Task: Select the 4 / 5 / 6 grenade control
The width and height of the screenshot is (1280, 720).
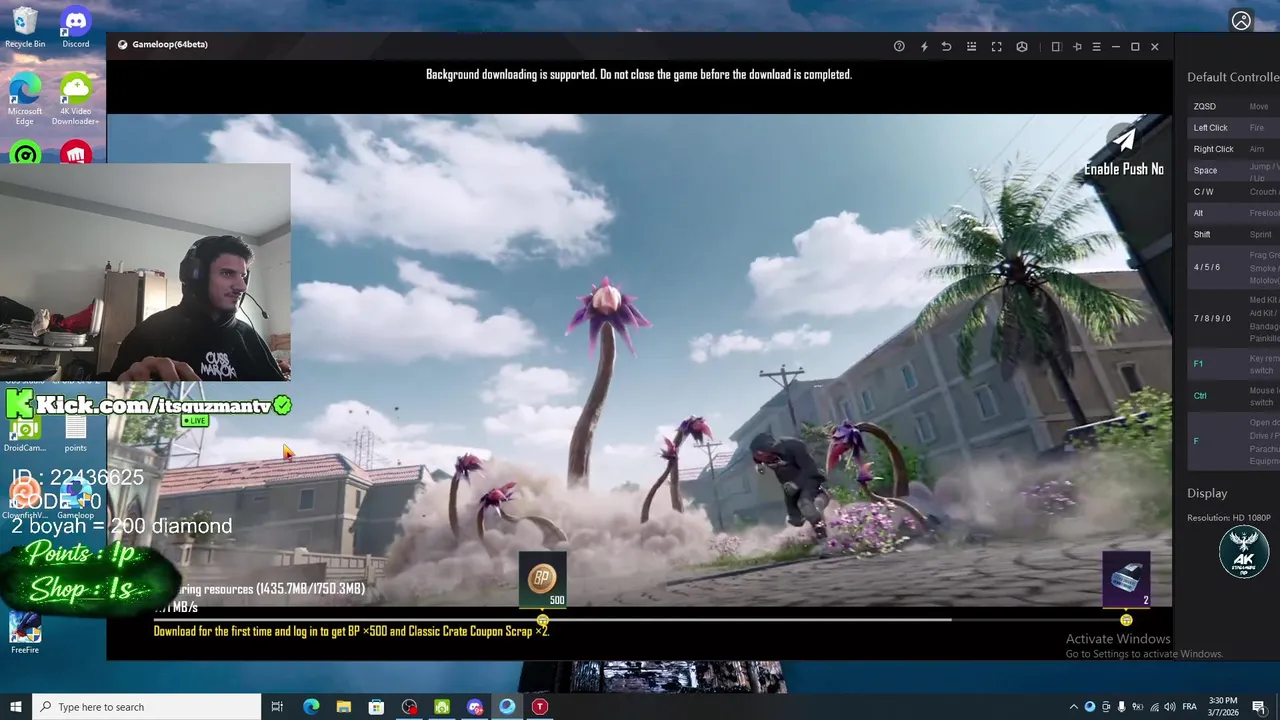Action: click(1234, 268)
